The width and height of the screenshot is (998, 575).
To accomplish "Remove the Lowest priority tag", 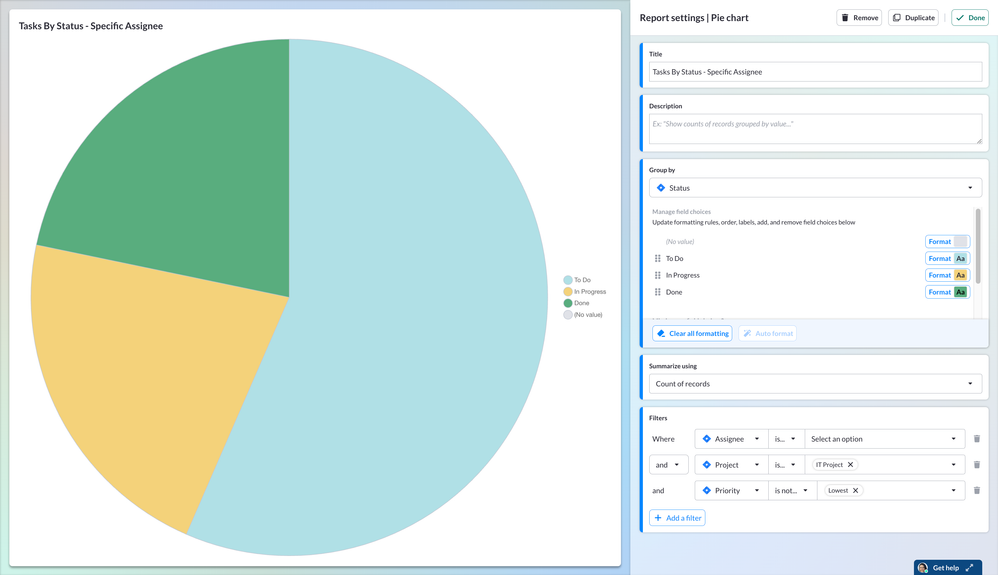I will pos(855,490).
